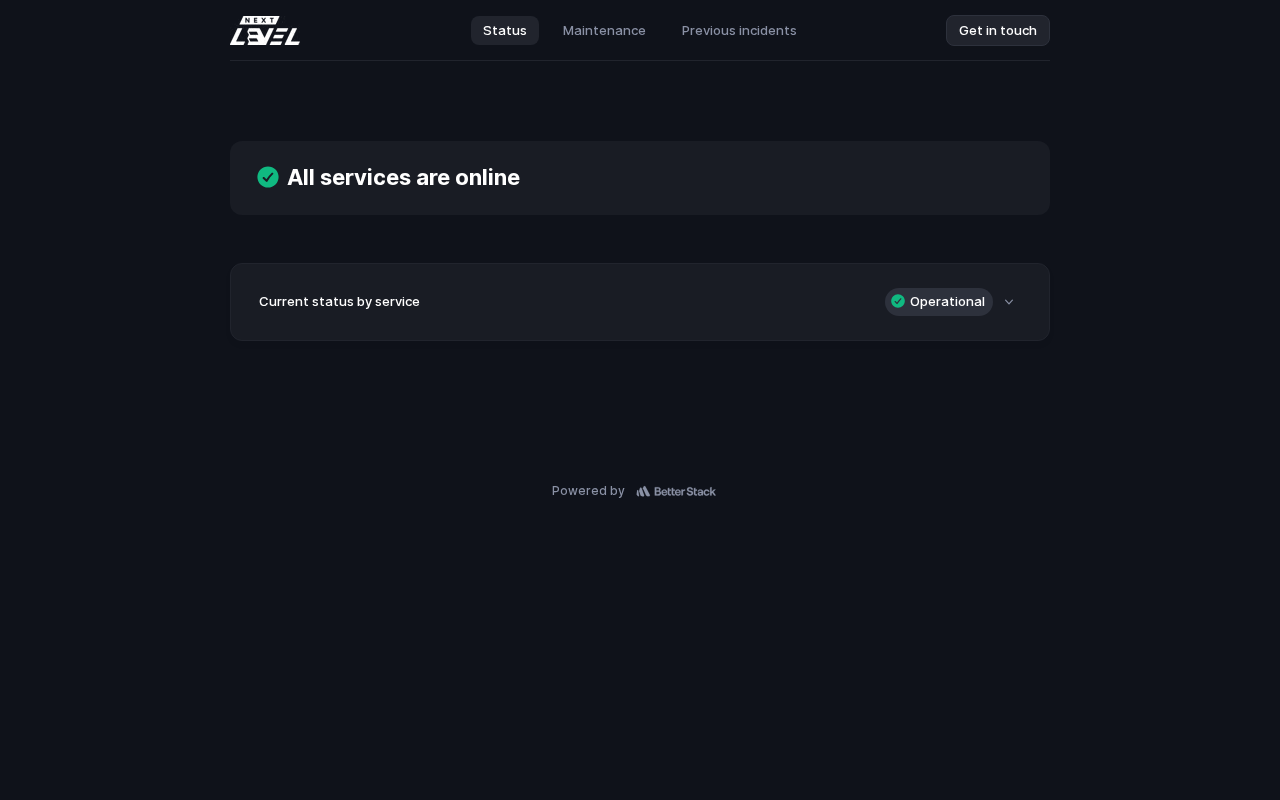Image resolution: width=1280 pixels, height=800 pixels.
Task: Click the Better Stack logo icon
Action: coord(643,491)
